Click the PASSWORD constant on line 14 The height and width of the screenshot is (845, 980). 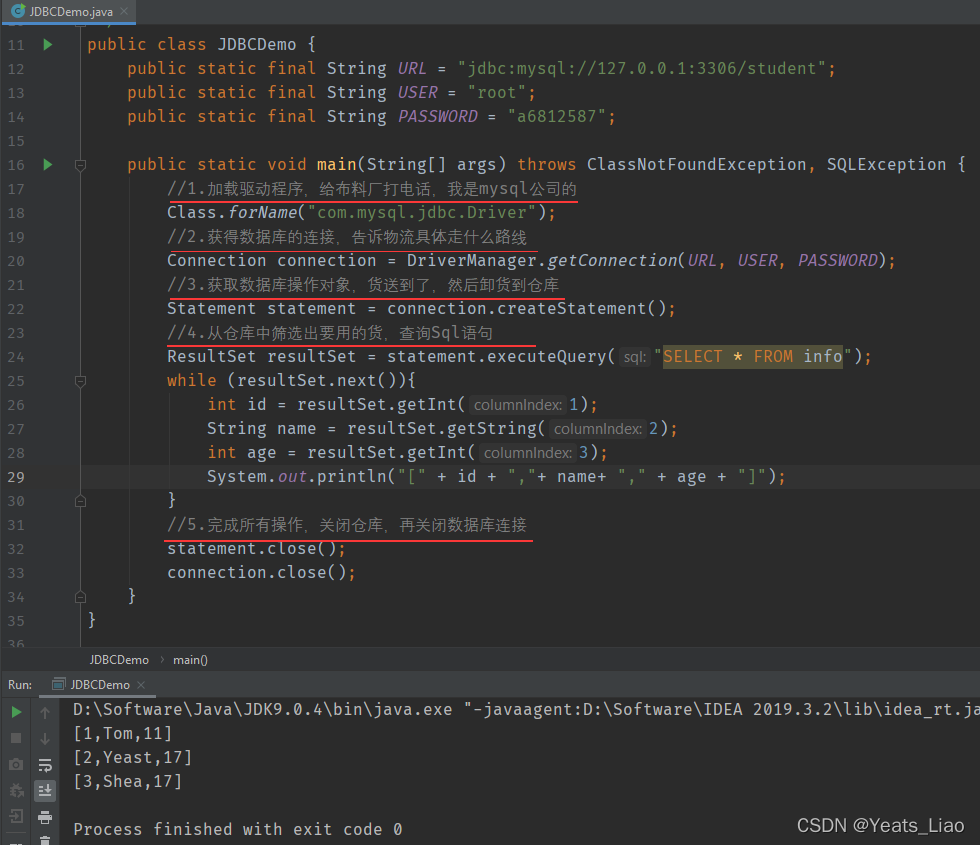(x=438, y=116)
